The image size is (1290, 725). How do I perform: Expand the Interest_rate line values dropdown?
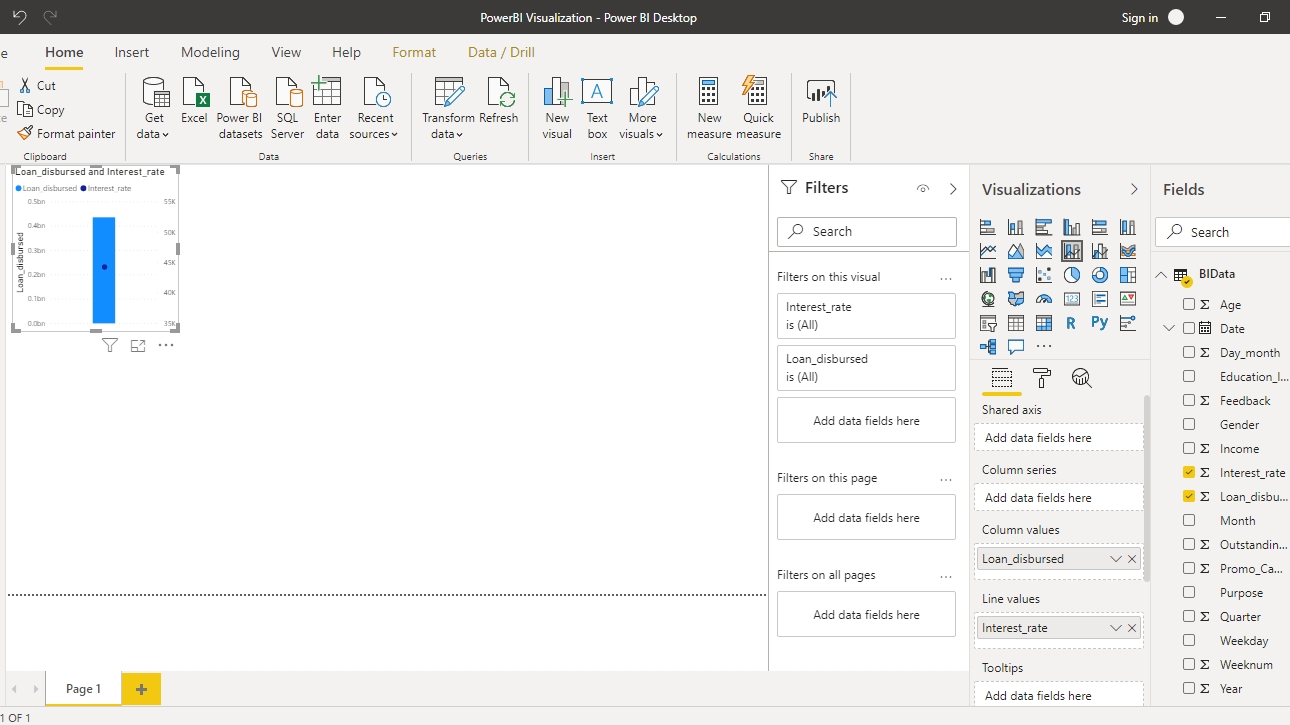point(1115,628)
